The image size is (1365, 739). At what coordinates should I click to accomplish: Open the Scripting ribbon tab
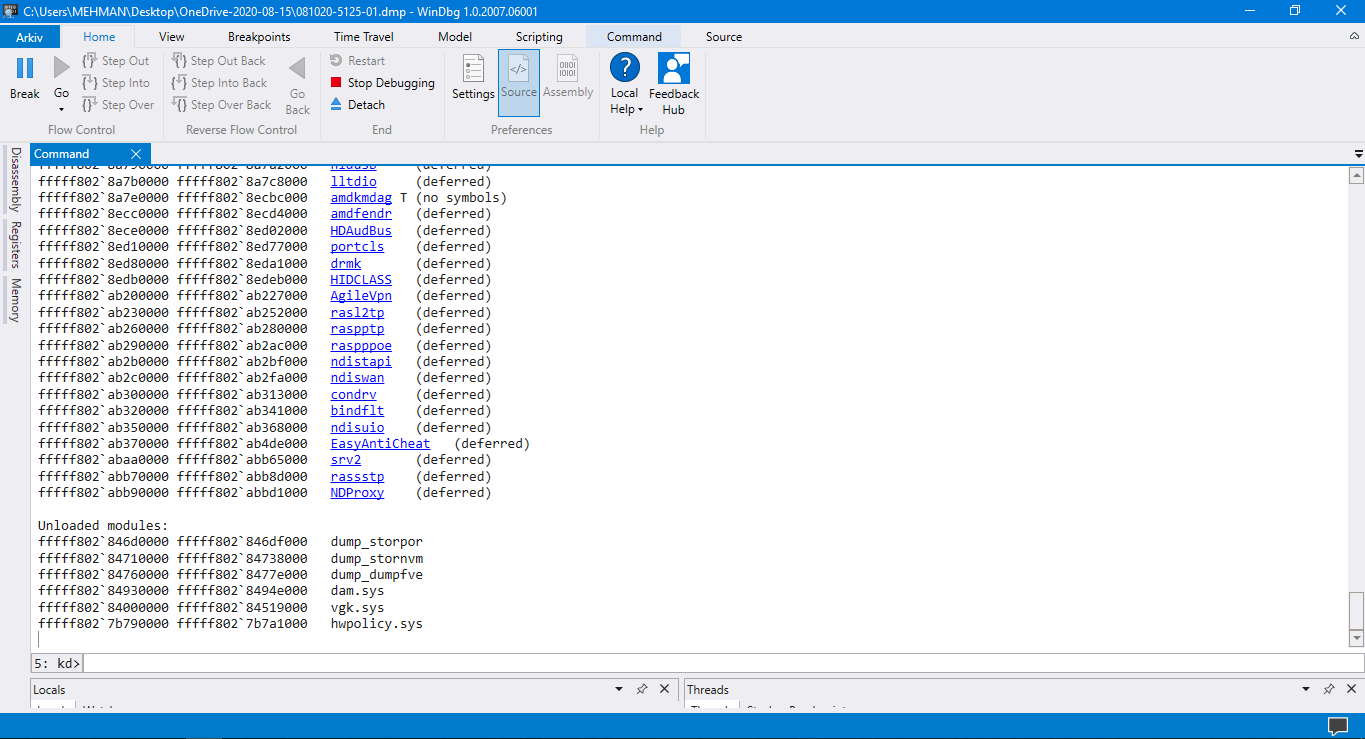(539, 37)
